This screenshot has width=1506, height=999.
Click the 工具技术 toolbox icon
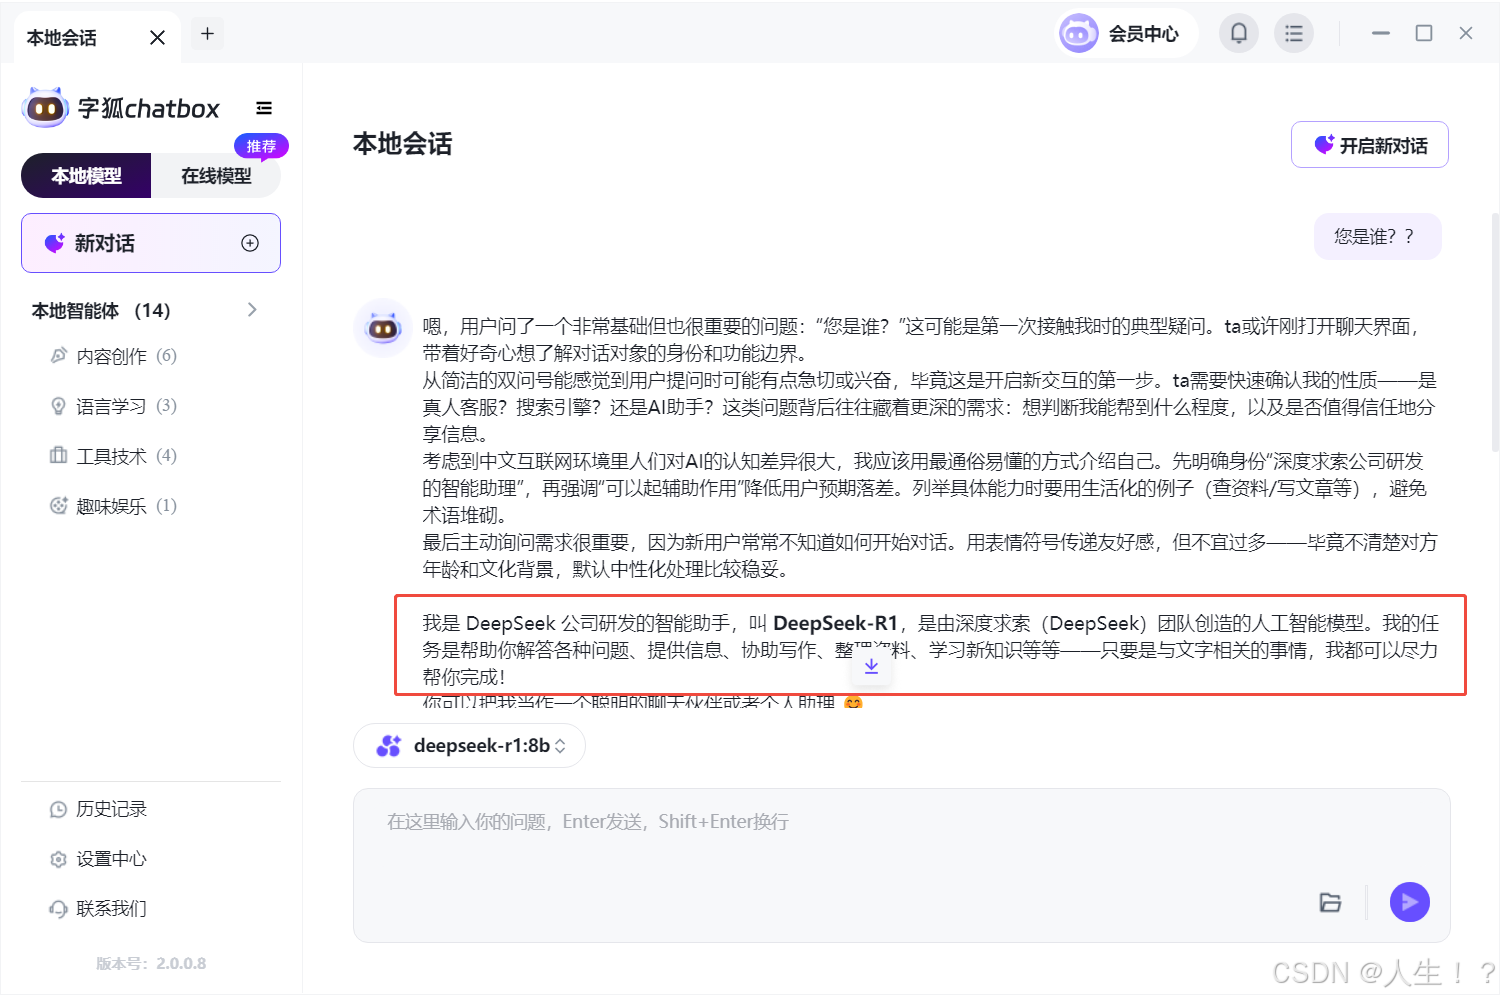coord(59,456)
